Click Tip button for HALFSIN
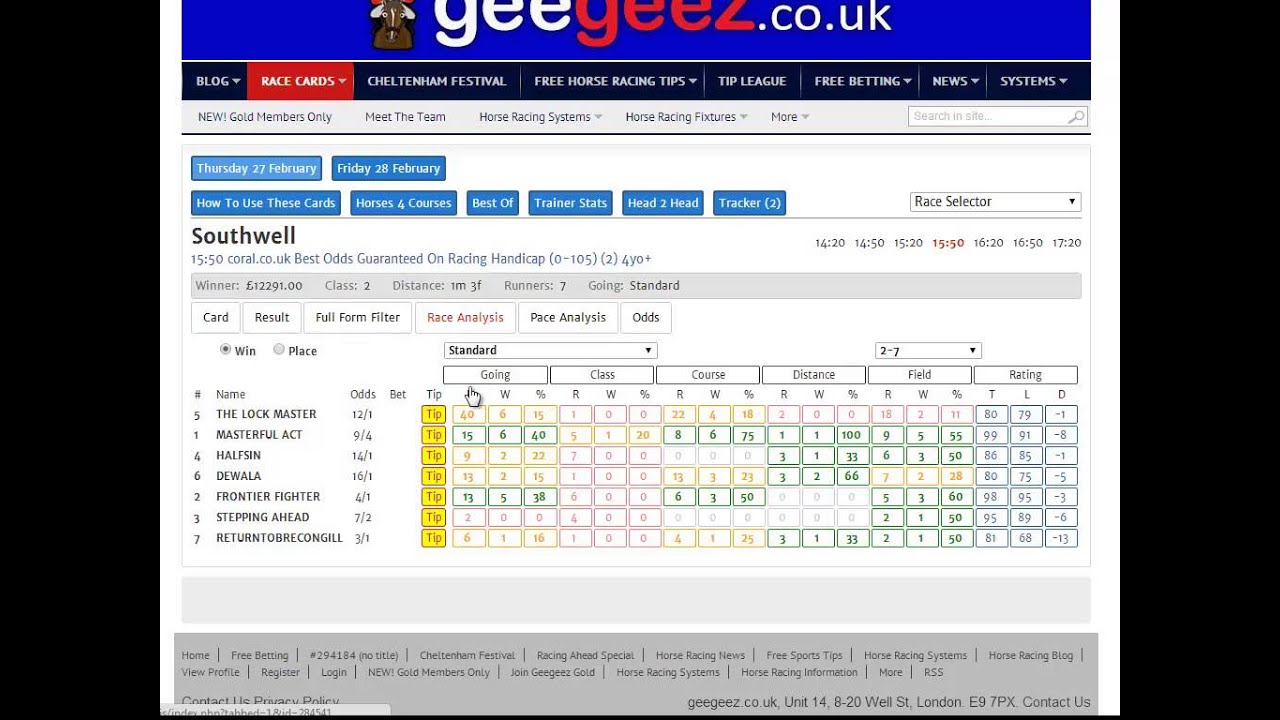 coord(433,456)
